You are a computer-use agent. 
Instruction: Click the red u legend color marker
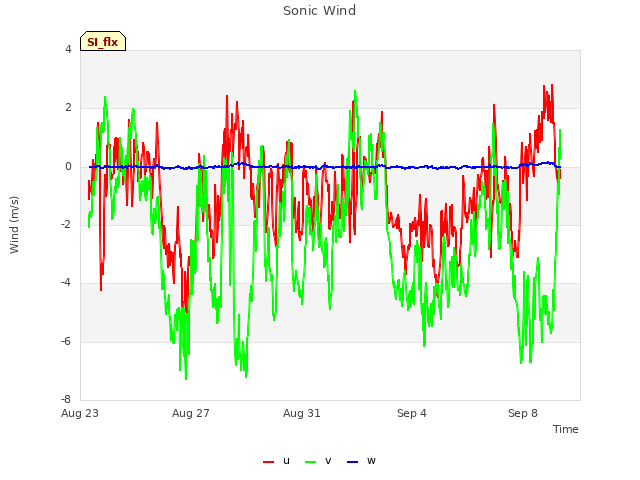click(x=269, y=462)
